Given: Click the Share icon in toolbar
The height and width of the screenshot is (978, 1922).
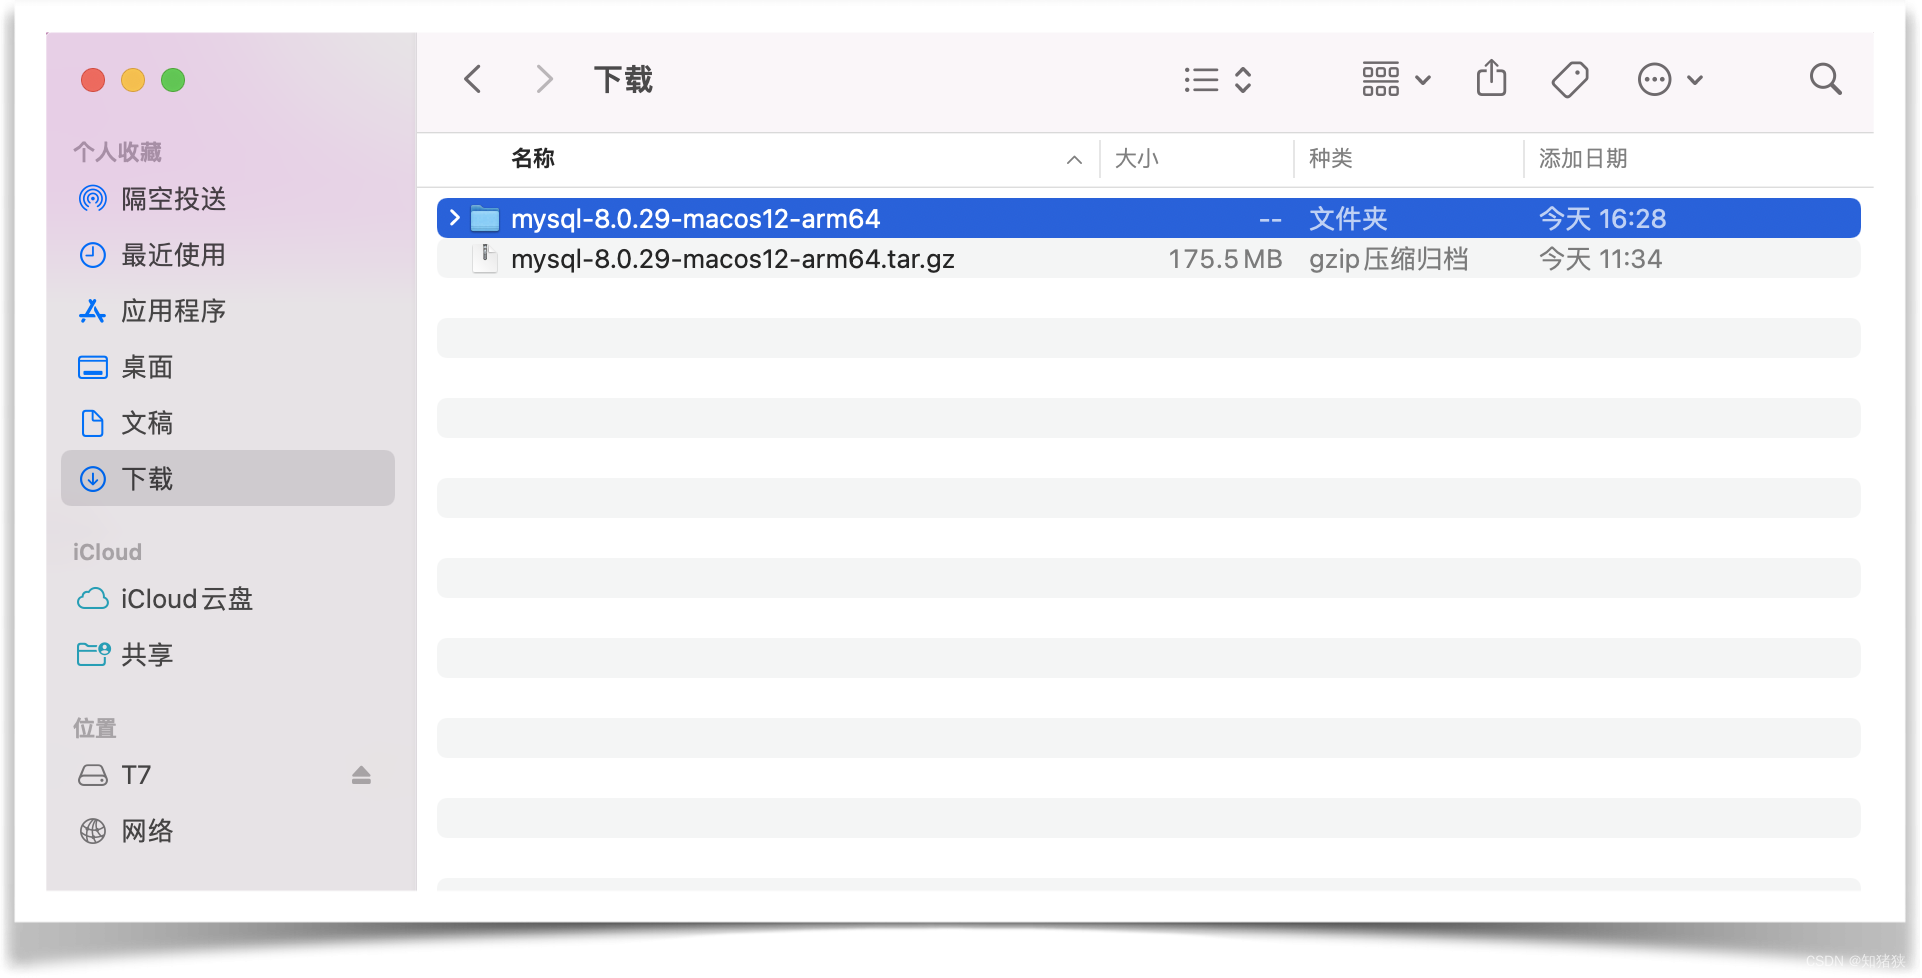Looking at the screenshot, I should (1491, 78).
